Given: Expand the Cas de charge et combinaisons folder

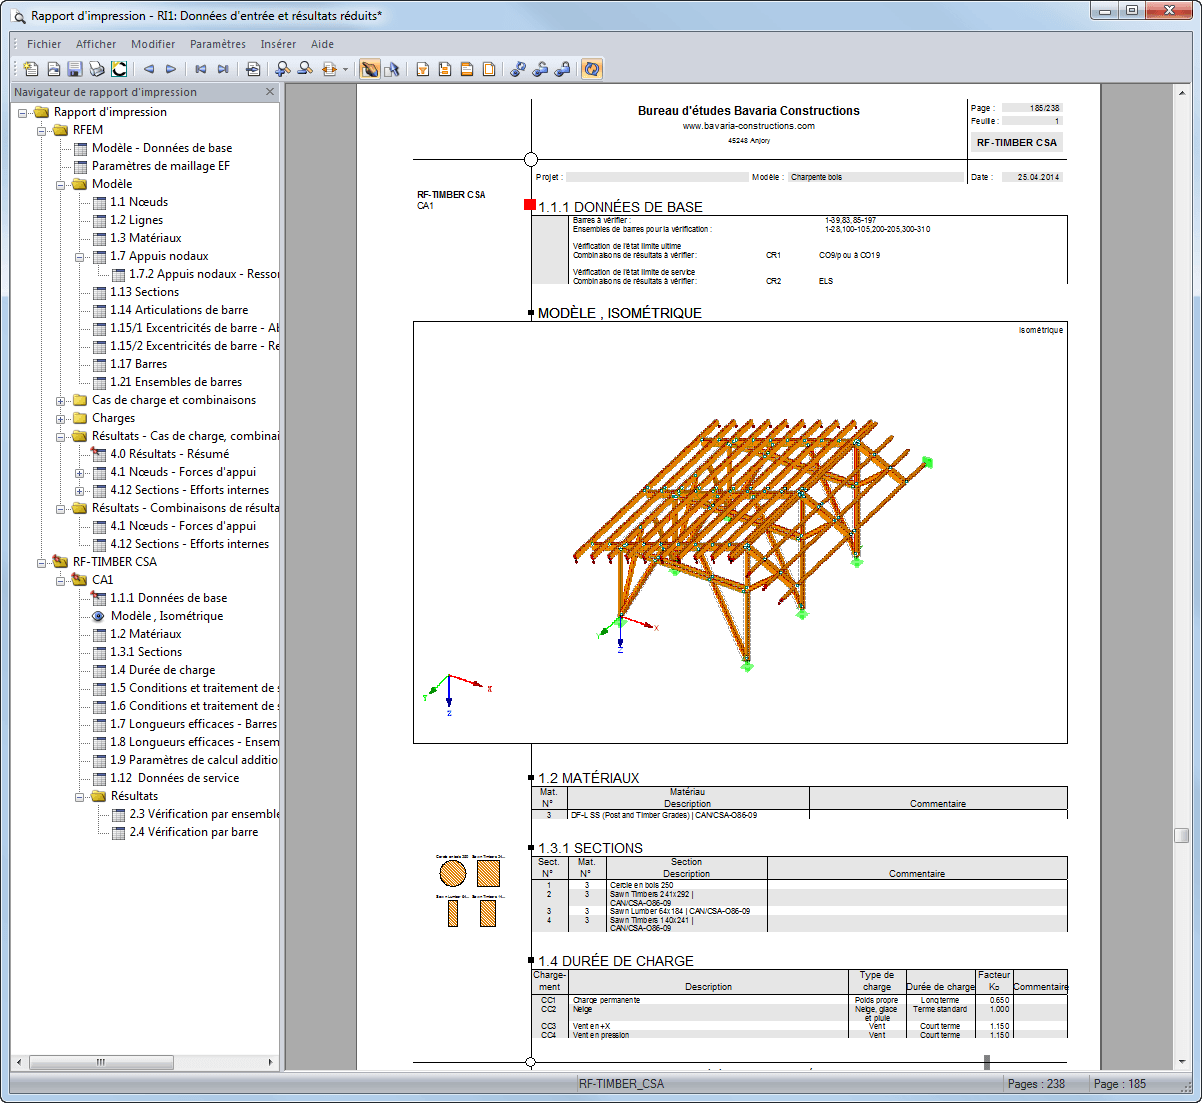Looking at the screenshot, I should point(61,400).
